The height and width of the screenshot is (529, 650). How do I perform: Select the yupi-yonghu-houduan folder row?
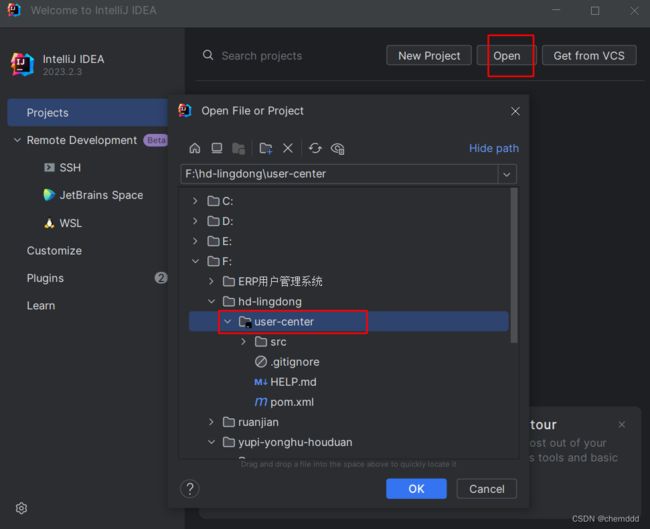[x=348, y=442]
